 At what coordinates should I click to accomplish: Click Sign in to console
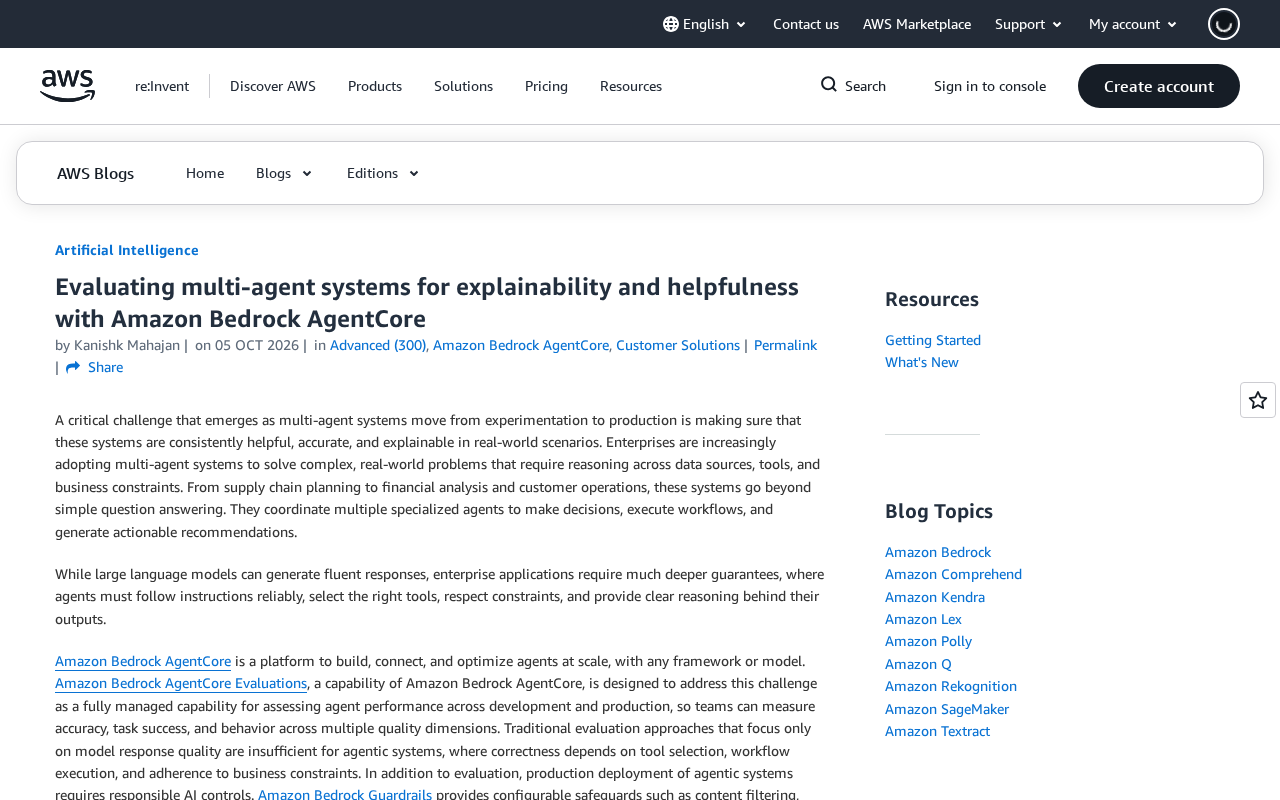[x=990, y=86]
